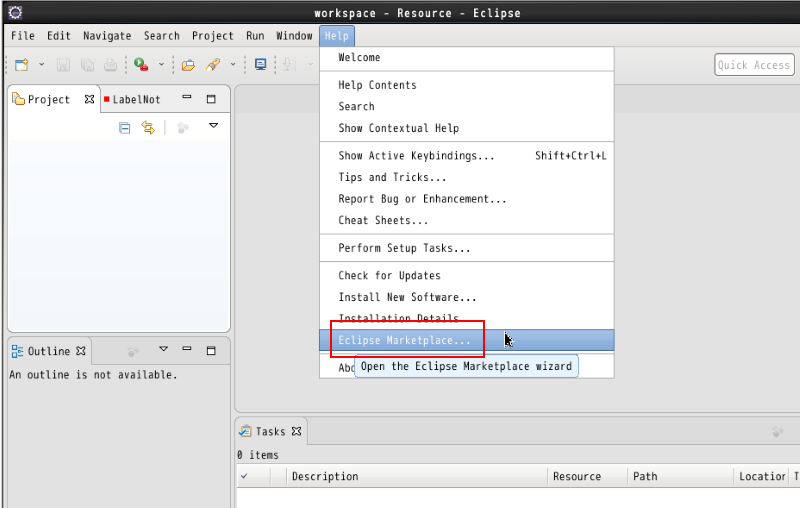Sort Tasks by Description column header
Viewport: 800px width, 508px height.
[417, 476]
